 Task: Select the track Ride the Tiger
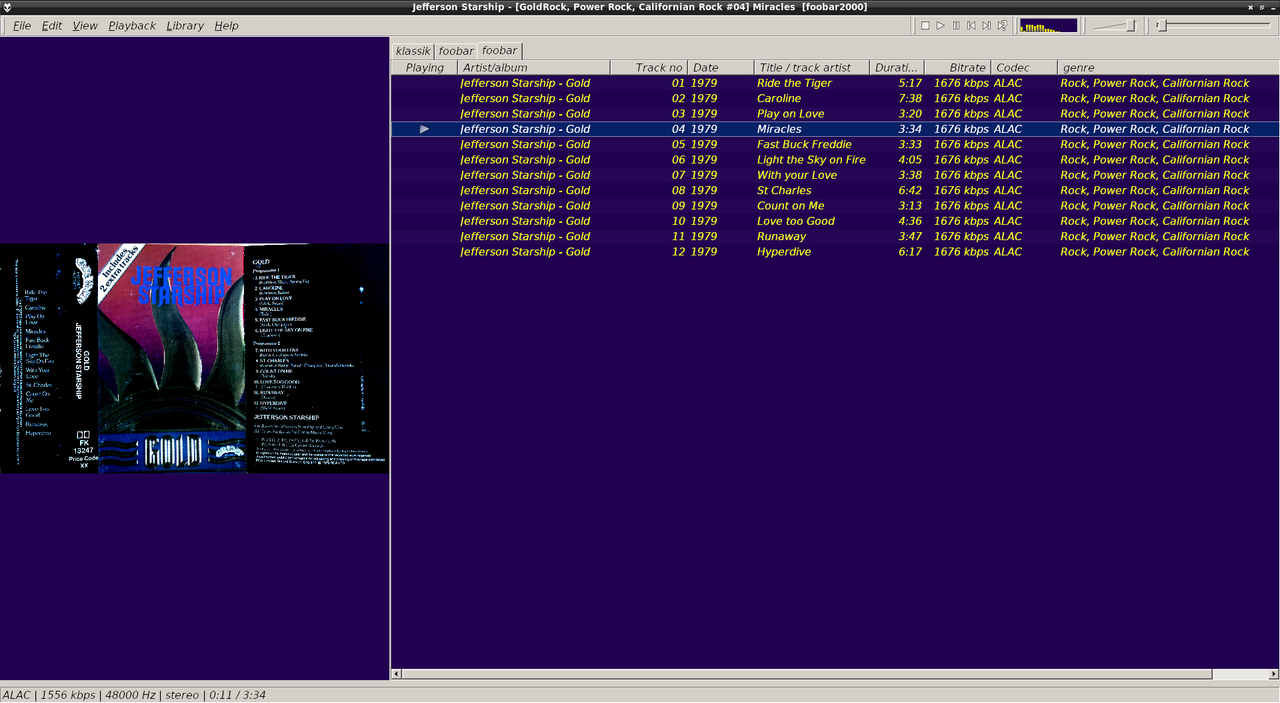point(835,83)
